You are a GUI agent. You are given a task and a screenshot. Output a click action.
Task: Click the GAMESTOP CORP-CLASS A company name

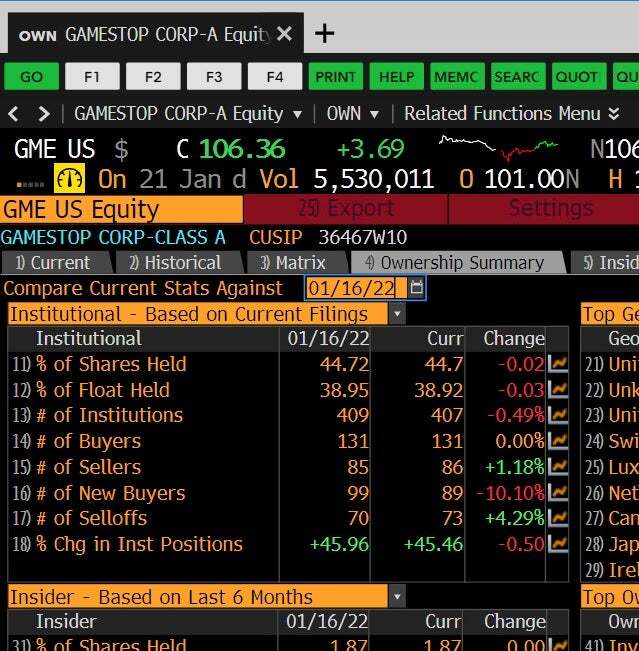pyautogui.click(x=113, y=237)
